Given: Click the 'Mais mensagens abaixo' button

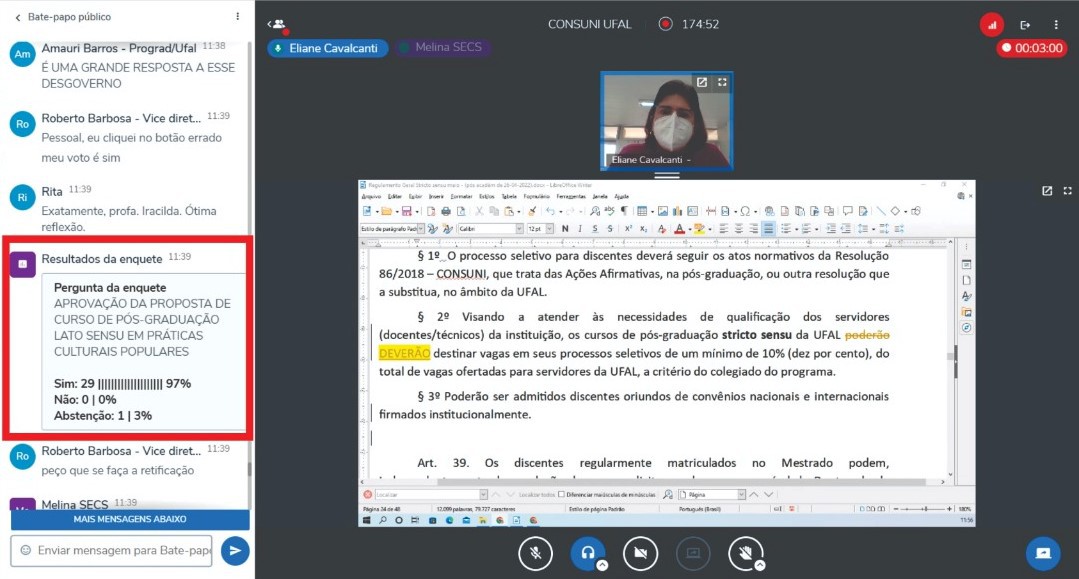Looking at the screenshot, I should pyautogui.click(x=130, y=520).
